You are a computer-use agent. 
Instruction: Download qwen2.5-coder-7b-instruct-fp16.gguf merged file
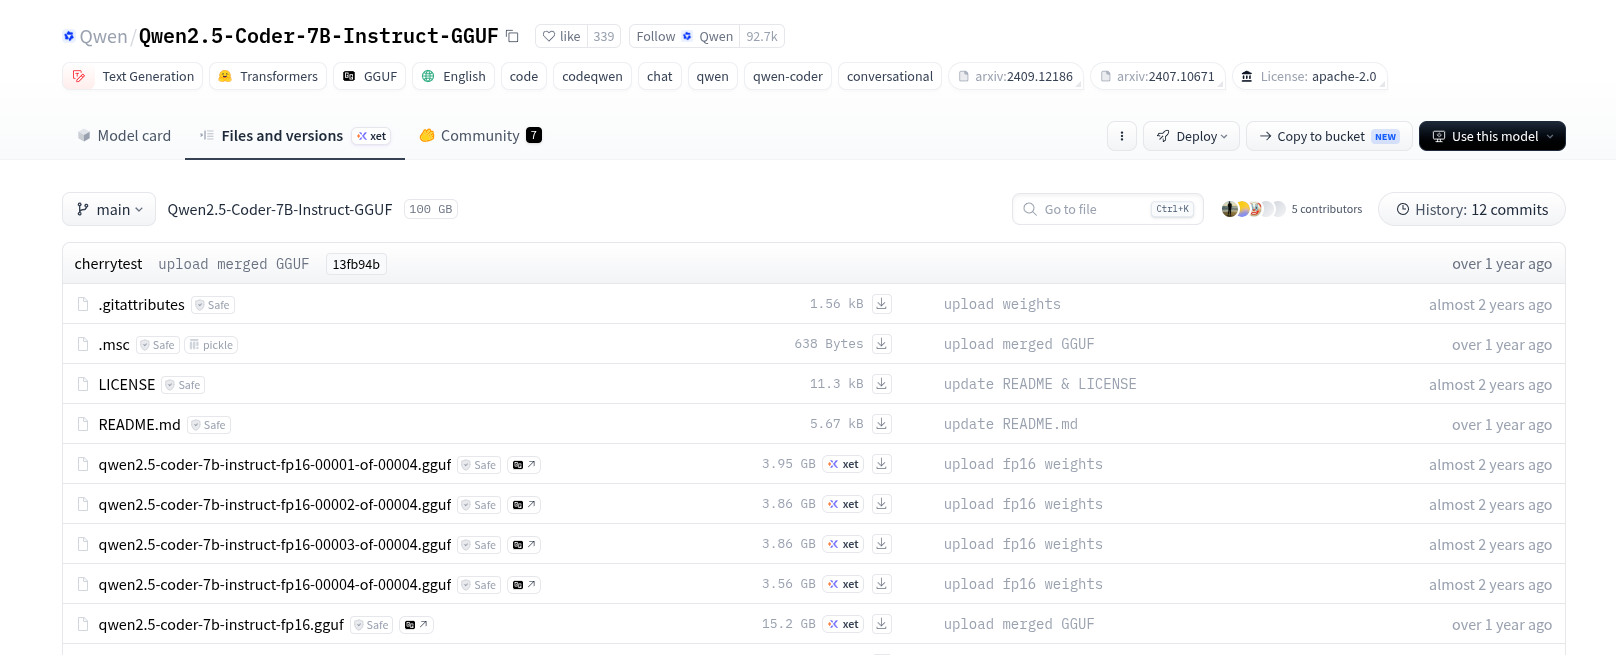881,624
